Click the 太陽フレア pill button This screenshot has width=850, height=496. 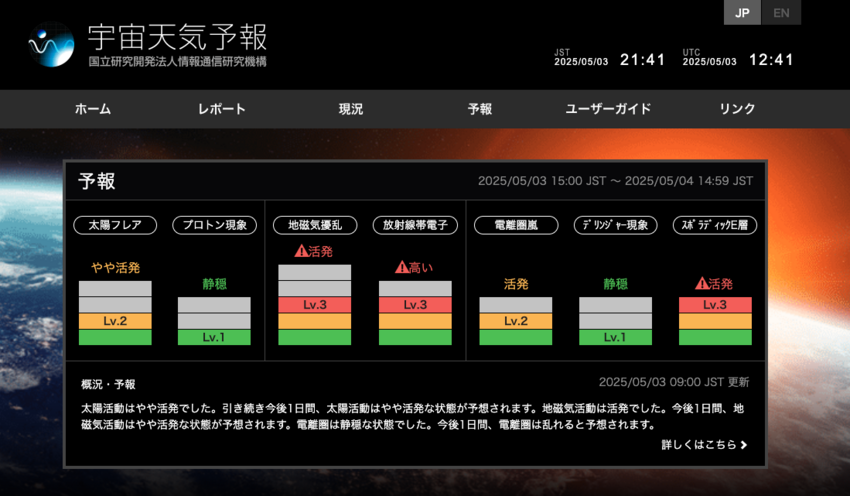point(115,225)
